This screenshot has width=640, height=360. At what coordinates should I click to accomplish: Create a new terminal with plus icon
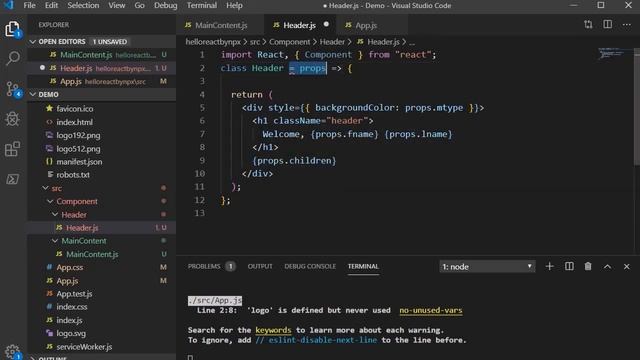click(x=549, y=267)
